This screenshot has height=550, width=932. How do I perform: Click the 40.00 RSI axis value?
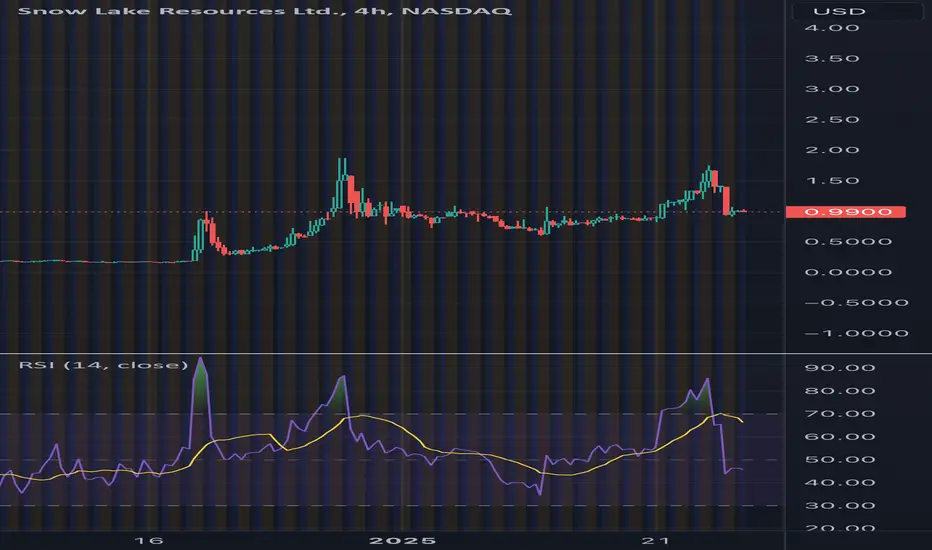(840, 482)
